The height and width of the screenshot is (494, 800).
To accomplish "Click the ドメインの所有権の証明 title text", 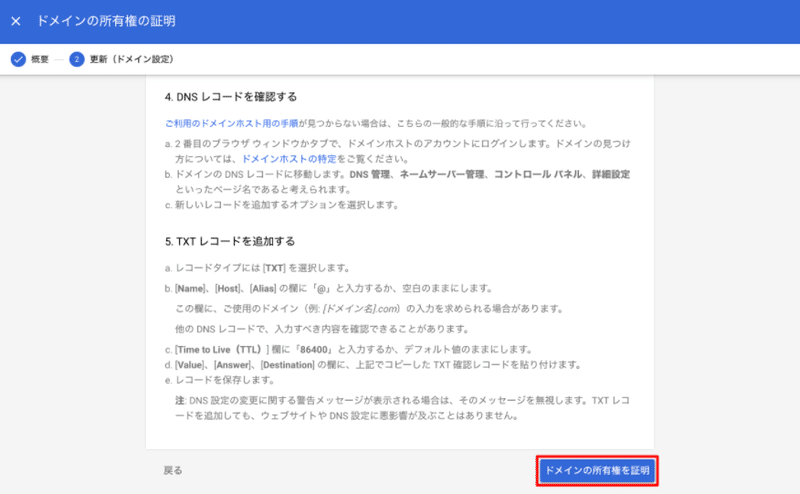I will click(106, 21).
